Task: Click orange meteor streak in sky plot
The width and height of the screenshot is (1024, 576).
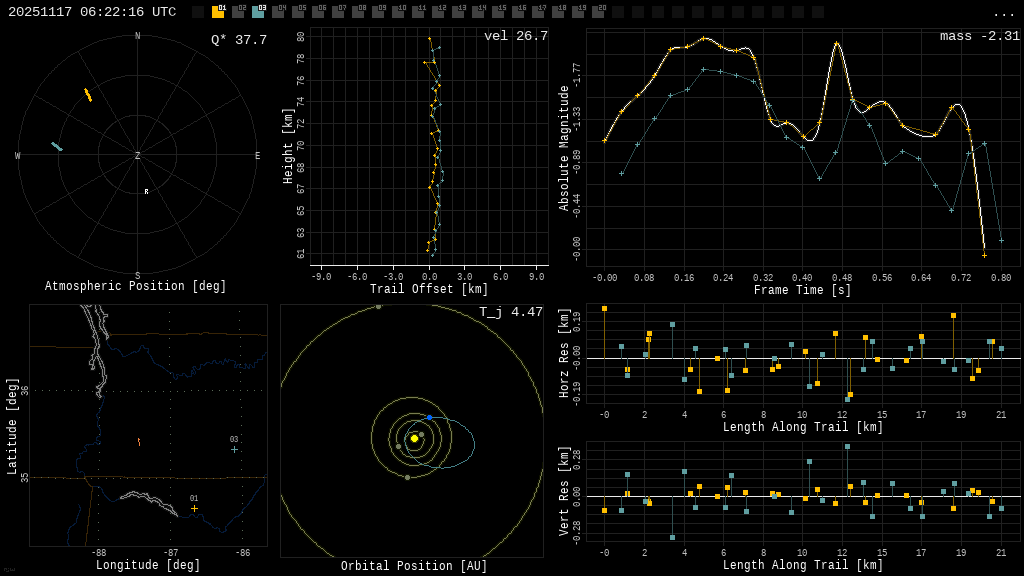Action: pyautogui.click(x=88, y=95)
